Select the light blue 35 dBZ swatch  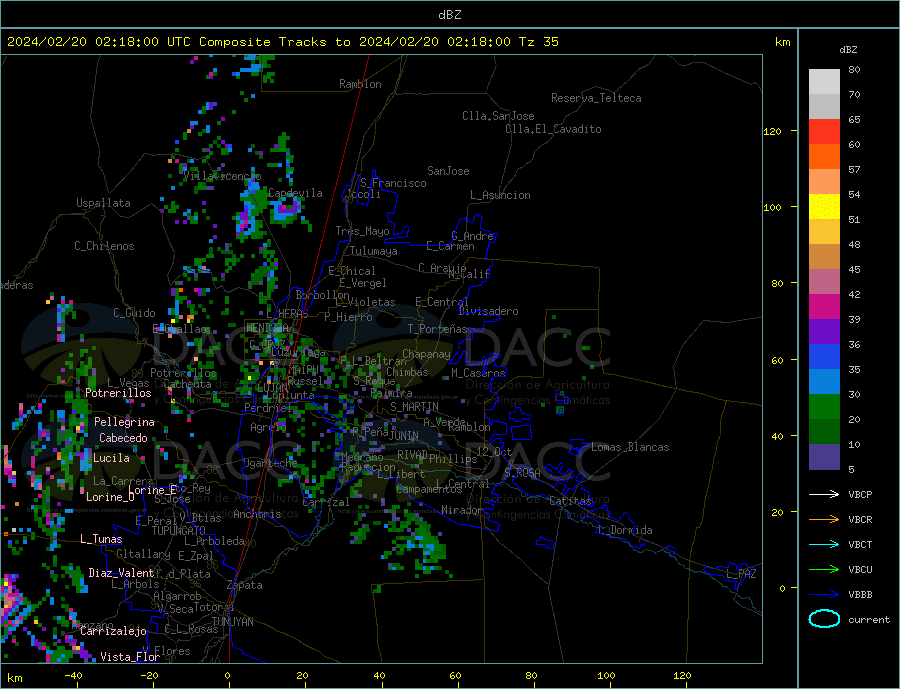824,382
